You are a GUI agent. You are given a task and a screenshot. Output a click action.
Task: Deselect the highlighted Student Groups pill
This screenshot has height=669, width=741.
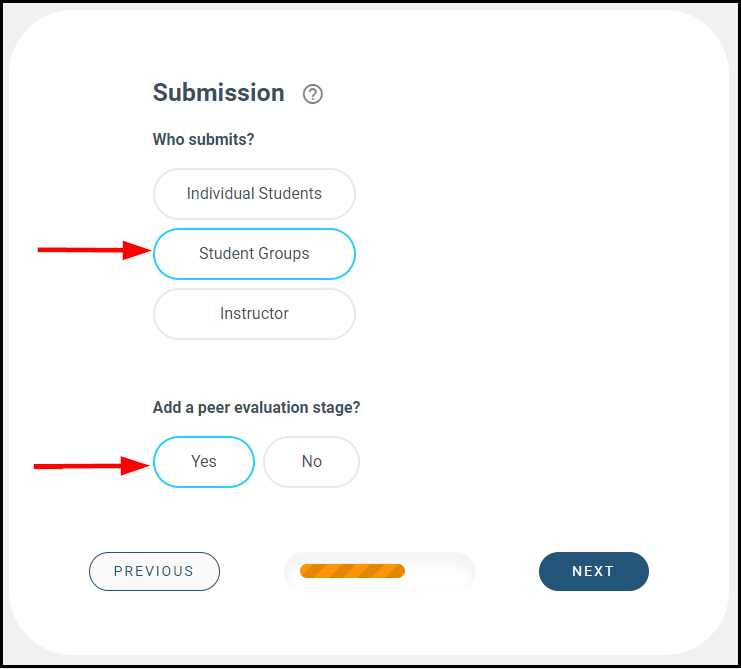point(254,254)
